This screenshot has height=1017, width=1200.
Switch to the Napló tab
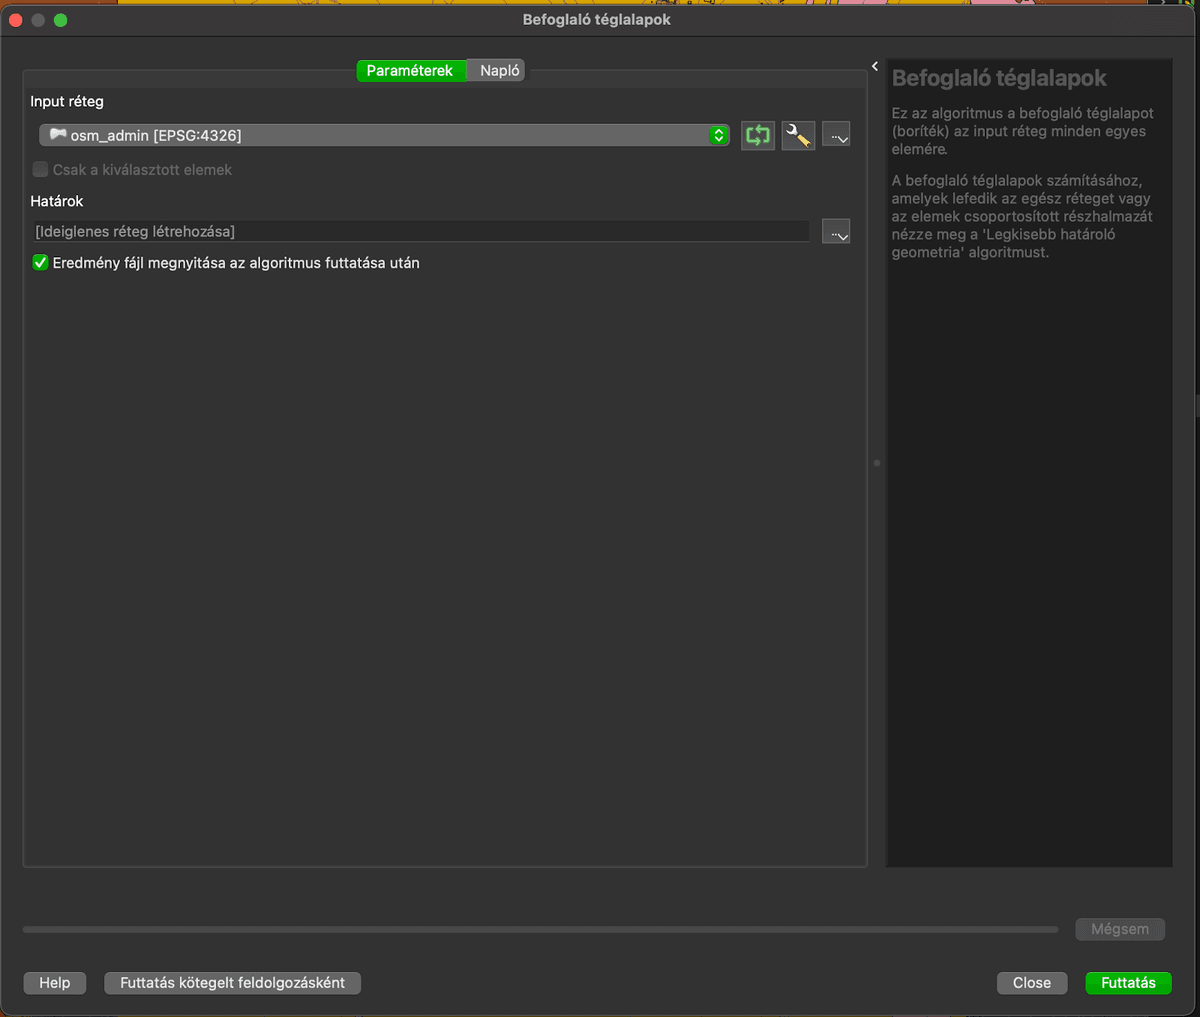tap(499, 71)
